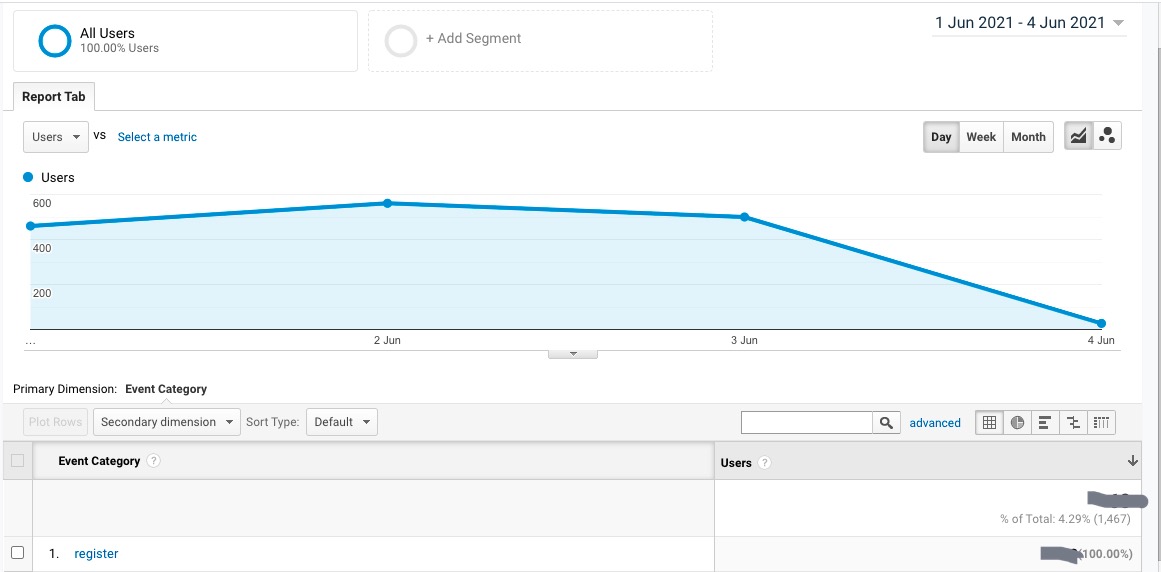Select the comparison view icon

tap(1073, 423)
